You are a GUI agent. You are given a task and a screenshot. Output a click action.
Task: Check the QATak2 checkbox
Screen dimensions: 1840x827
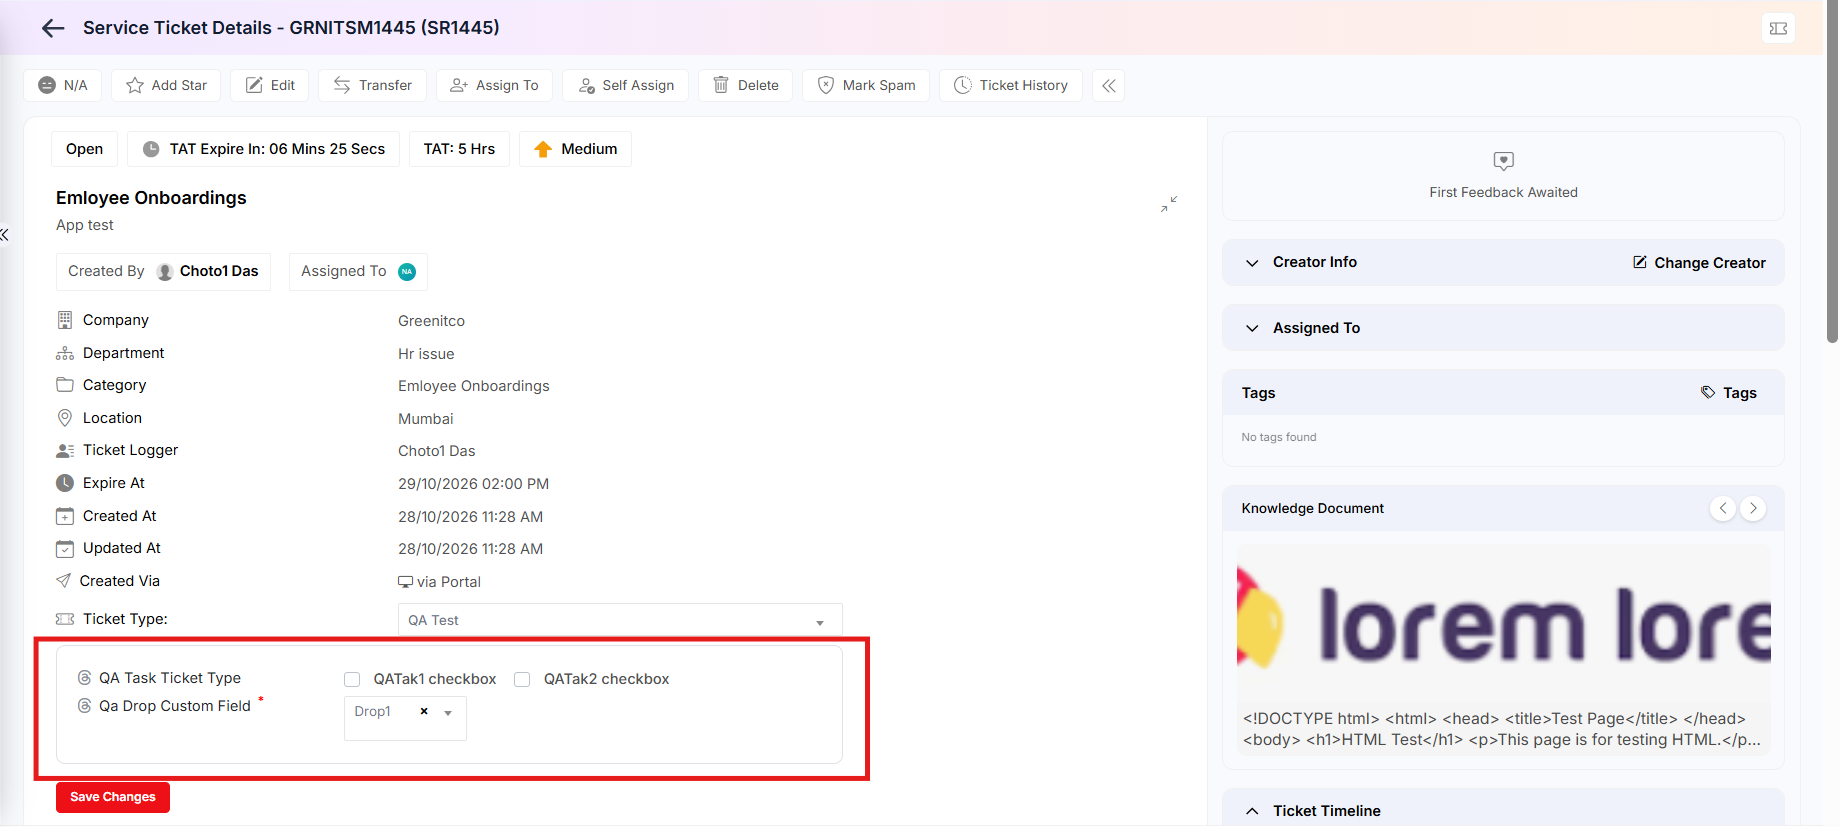(522, 680)
